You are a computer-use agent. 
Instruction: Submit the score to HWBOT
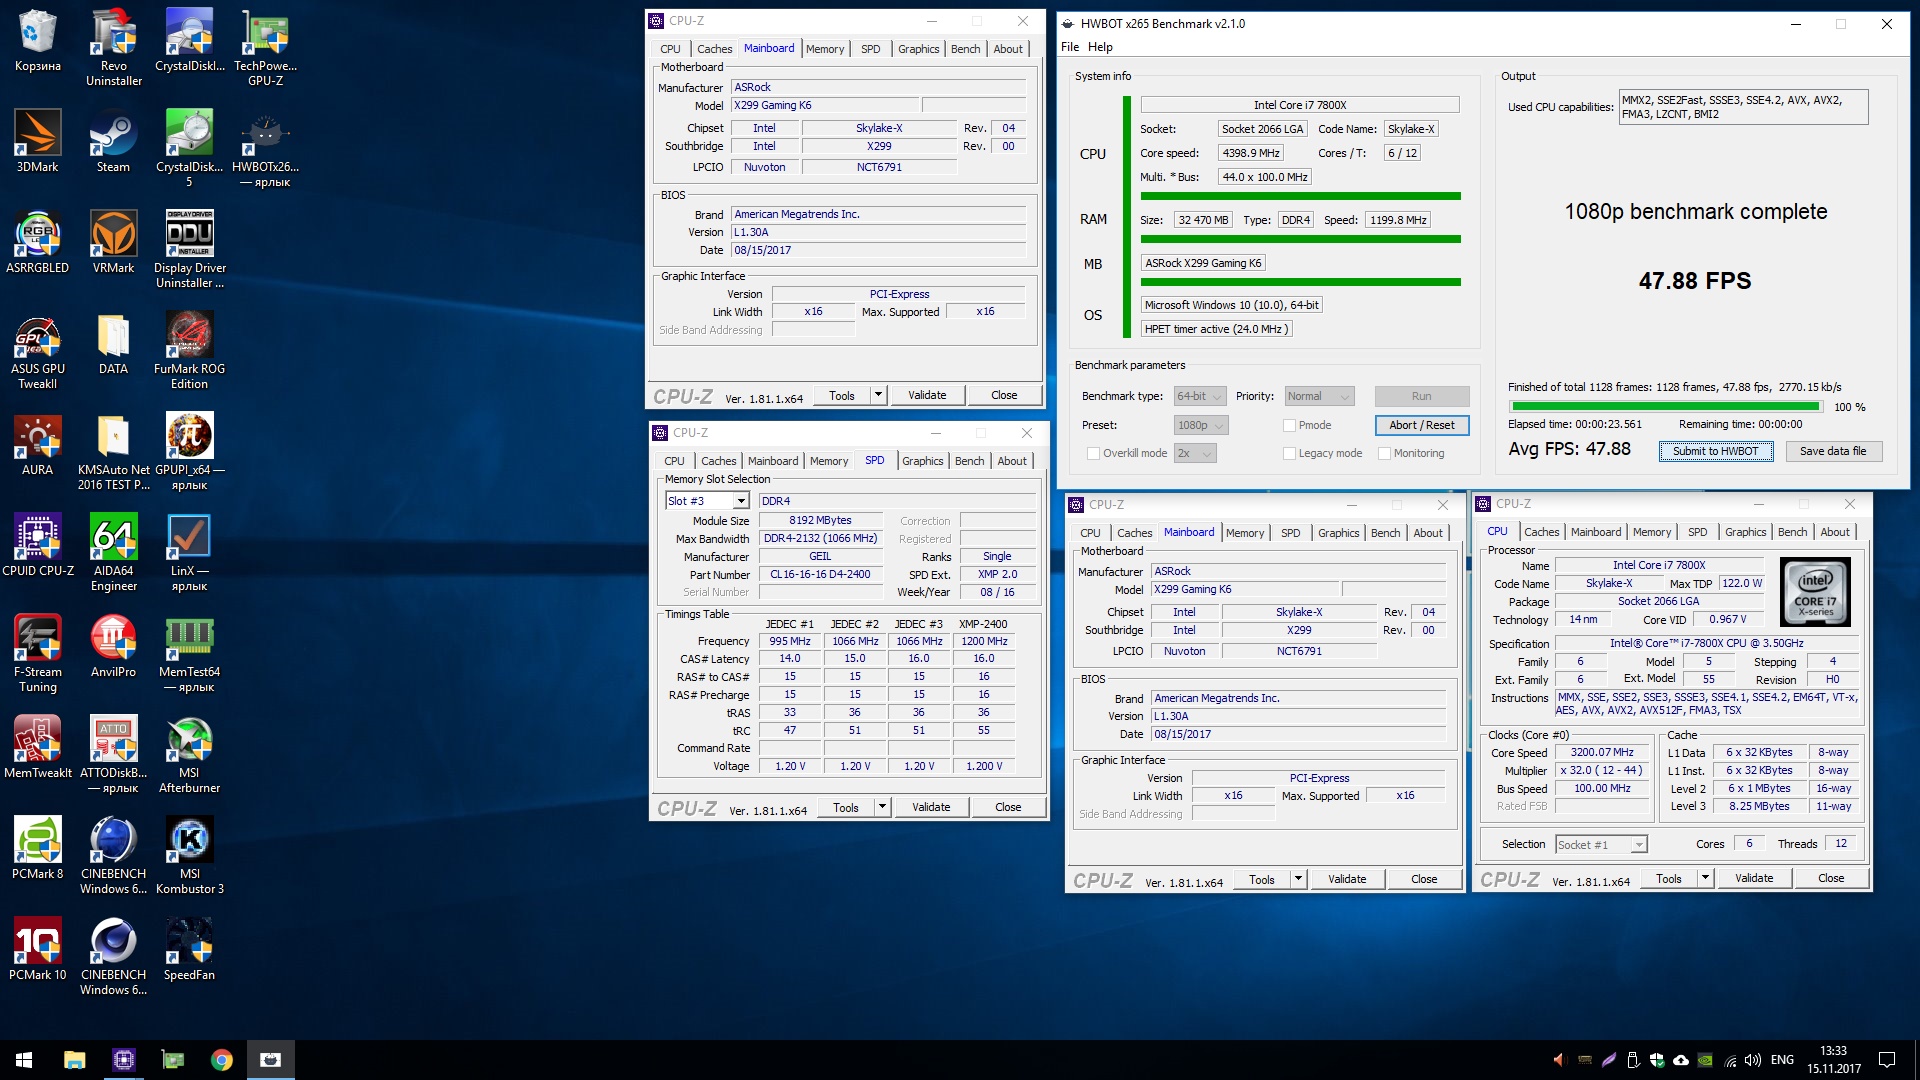pos(1715,451)
